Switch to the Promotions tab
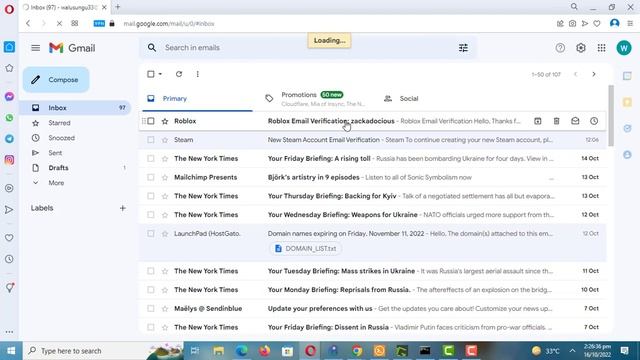The width and height of the screenshot is (640, 360). [317, 98]
